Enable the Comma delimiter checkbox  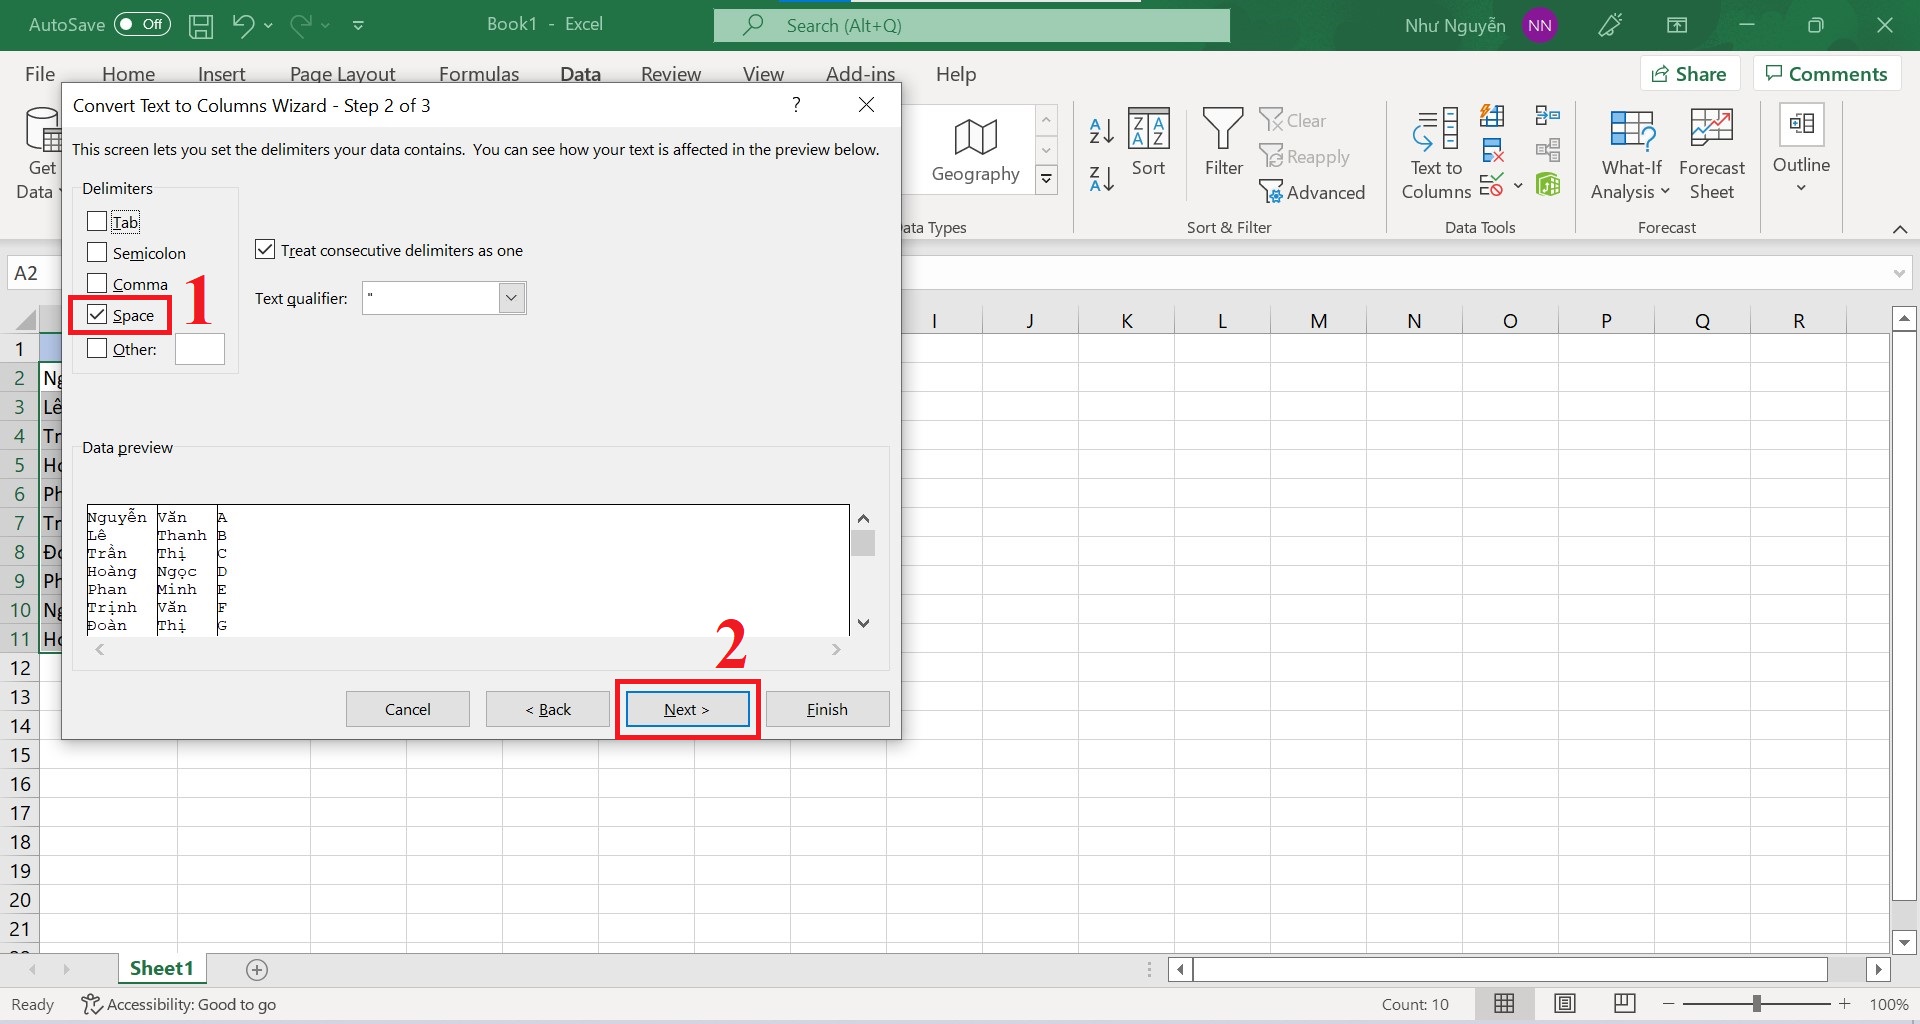[97, 283]
